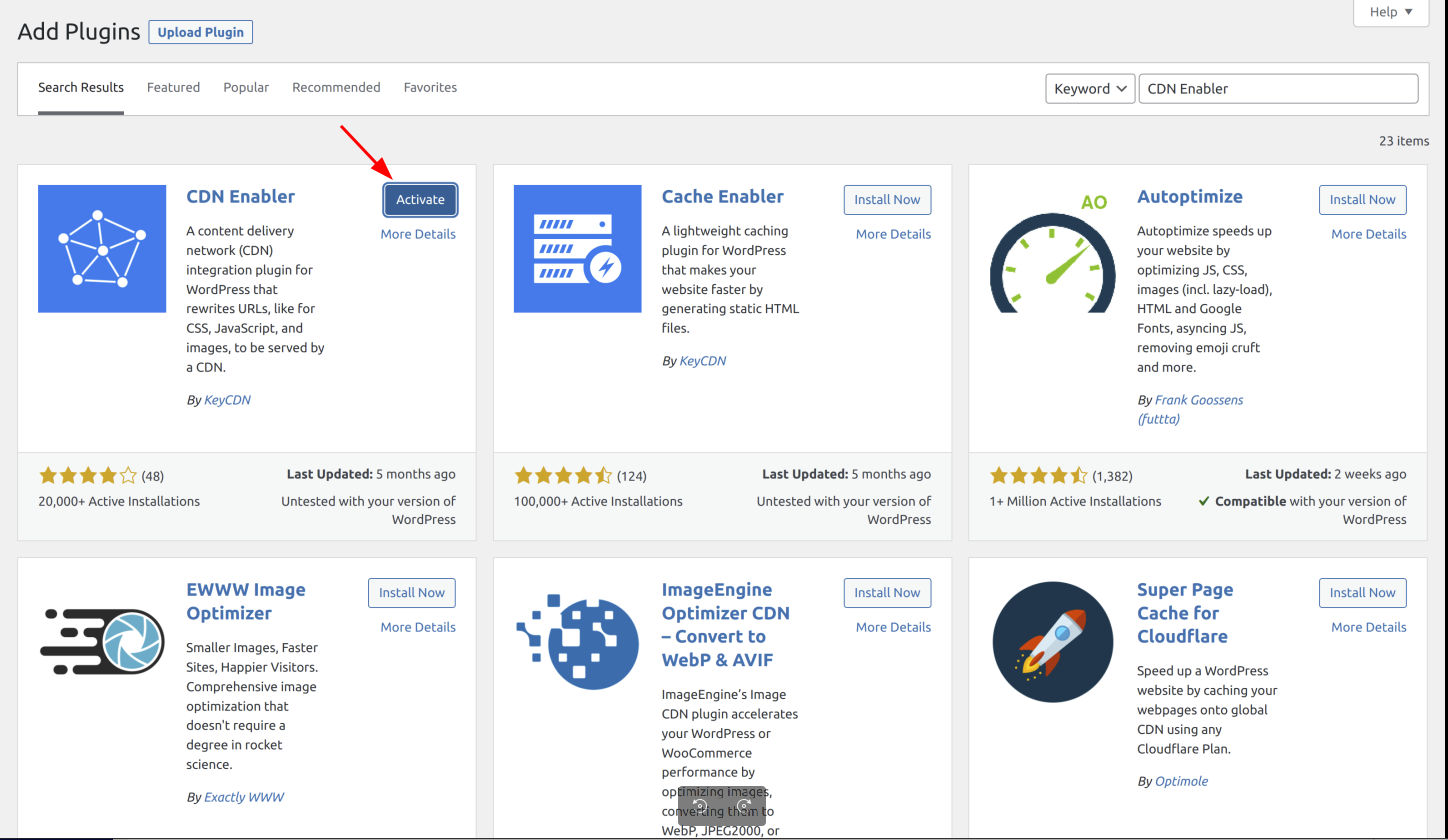Screen dimensions: 1448x840
Task: Click the ImageEngine Optimizer CDN plugin icon
Action: pyautogui.click(x=577, y=641)
